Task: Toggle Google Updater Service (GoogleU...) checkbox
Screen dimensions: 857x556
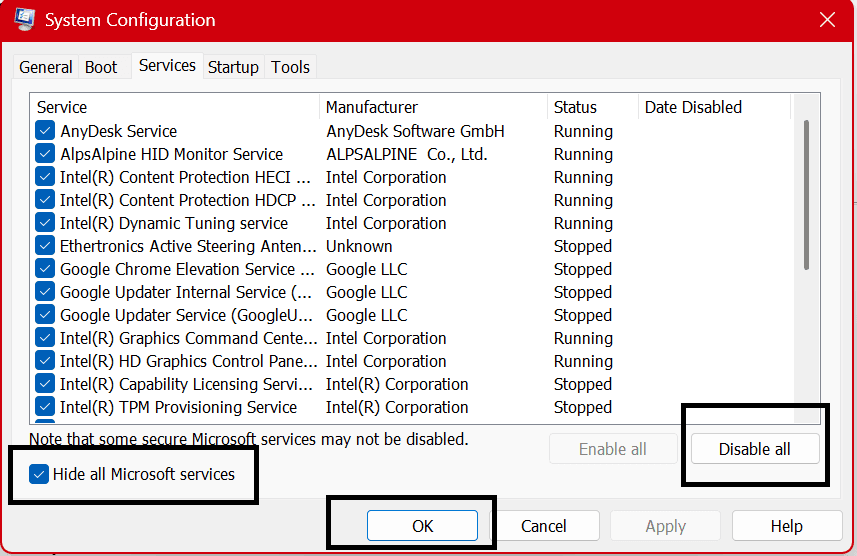Action: [45, 314]
